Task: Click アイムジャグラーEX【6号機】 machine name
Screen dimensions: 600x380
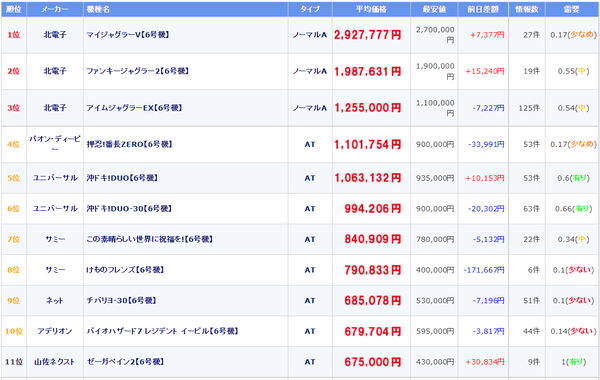Action: 134,108
